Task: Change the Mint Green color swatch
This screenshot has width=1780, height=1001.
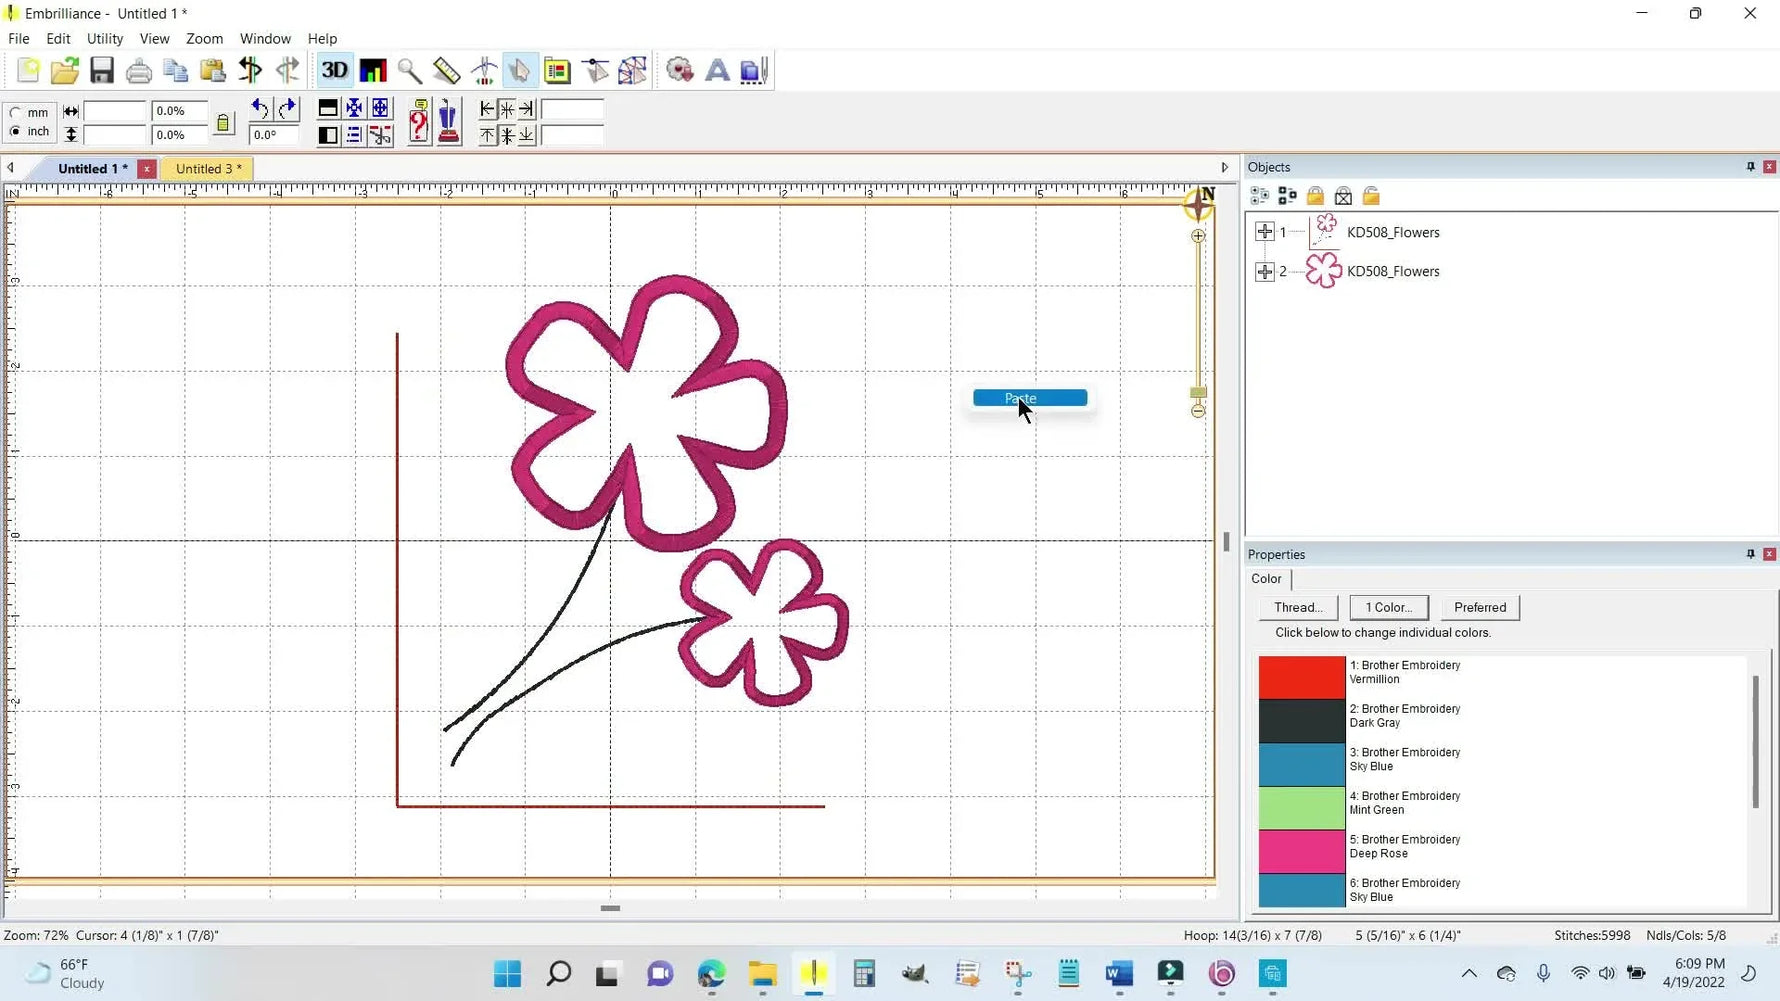Action: coord(1302,808)
